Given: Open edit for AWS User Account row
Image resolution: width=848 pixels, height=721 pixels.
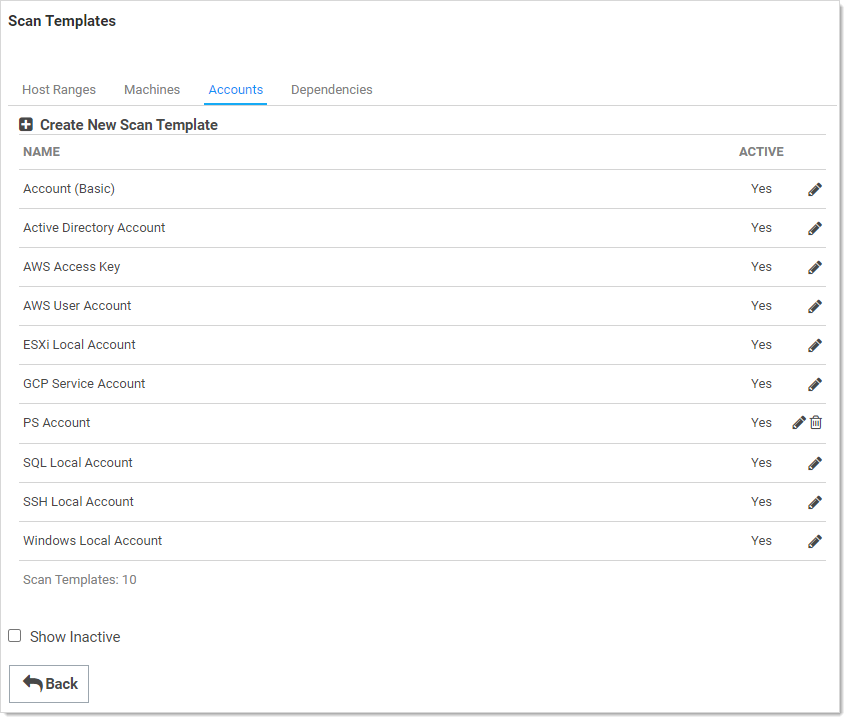Looking at the screenshot, I should [x=814, y=306].
